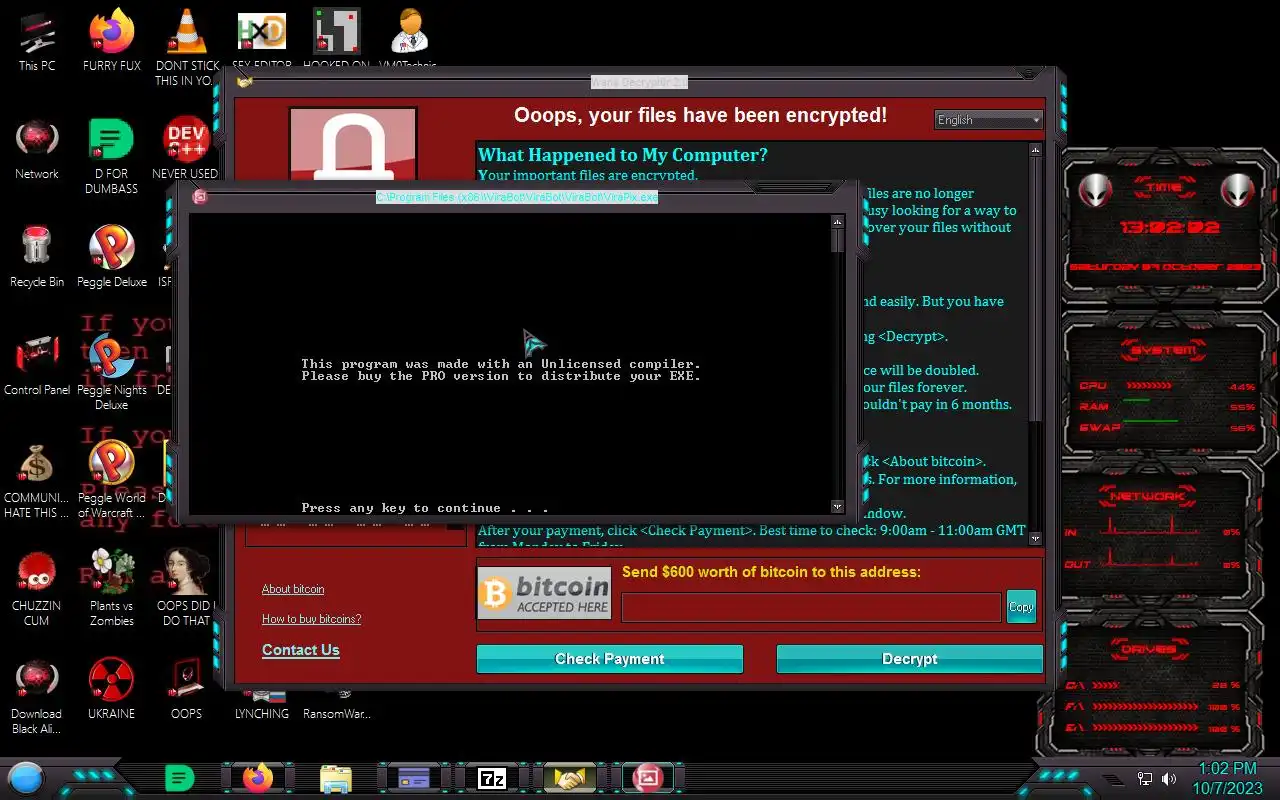This screenshot has height=800, width=1280.
Task: Click the 'What Happened to My Computer?' heading
Action: click(623, 155)
